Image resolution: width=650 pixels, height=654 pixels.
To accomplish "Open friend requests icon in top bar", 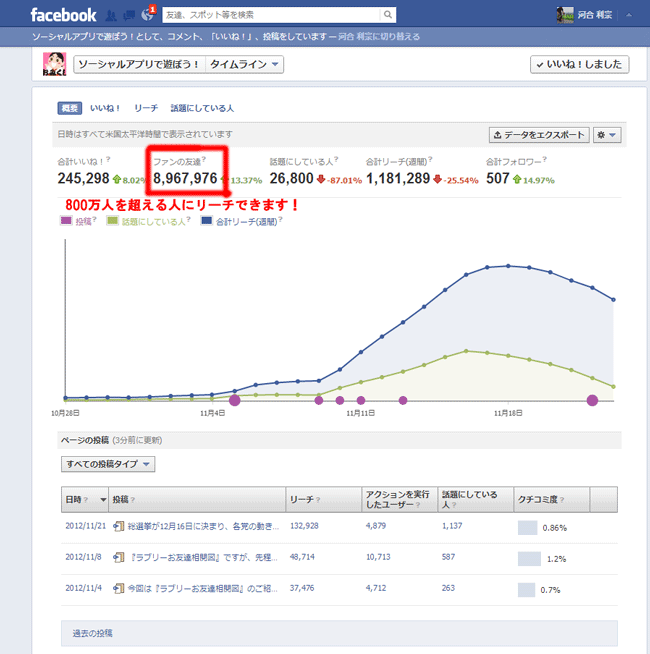I will tap(111, 15).
